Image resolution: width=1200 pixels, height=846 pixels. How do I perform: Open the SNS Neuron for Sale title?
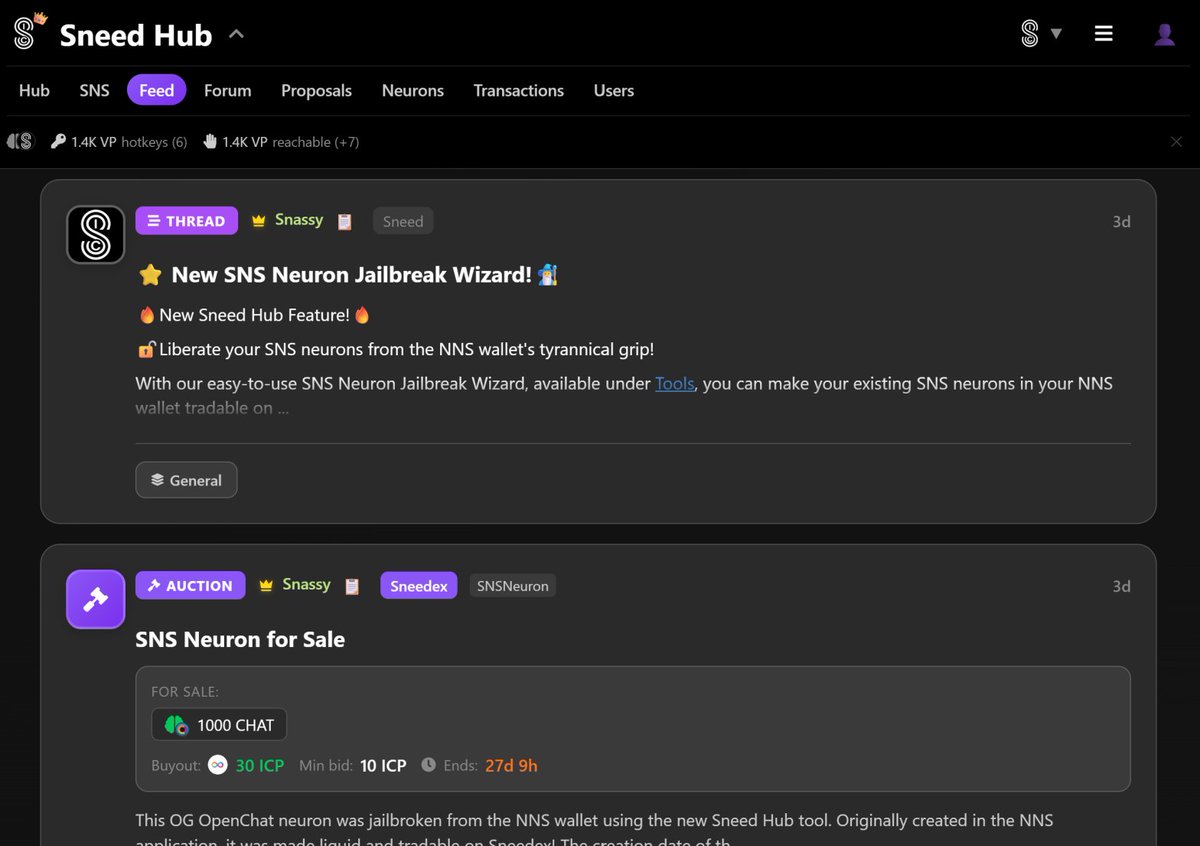tap(240, 640)
